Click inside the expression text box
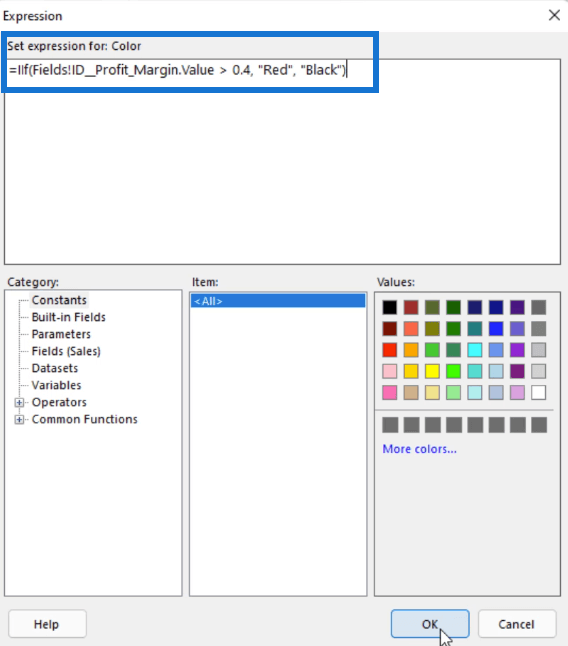Screen dimensions: 568x646 point(282,162)
